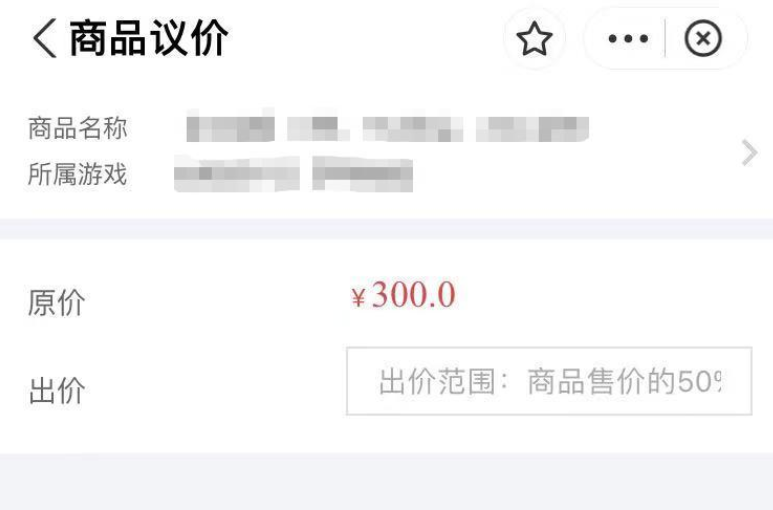Tap the 商品议价 page title
The image size is (773, 510).
point(148,38)
